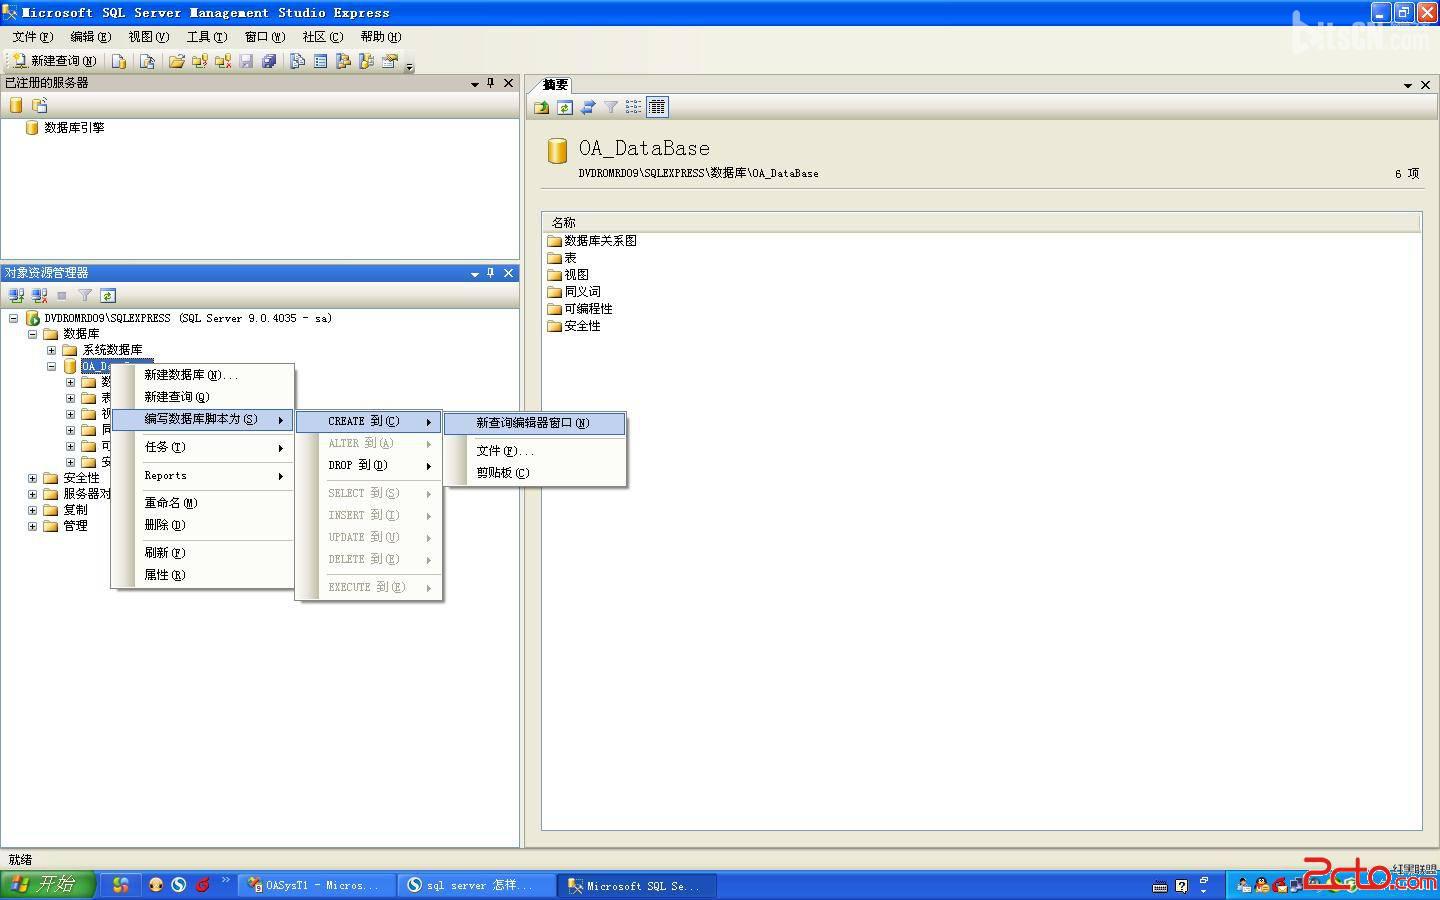Click the connect icon in Object Explorer toolbar

(x=16, y=295)
